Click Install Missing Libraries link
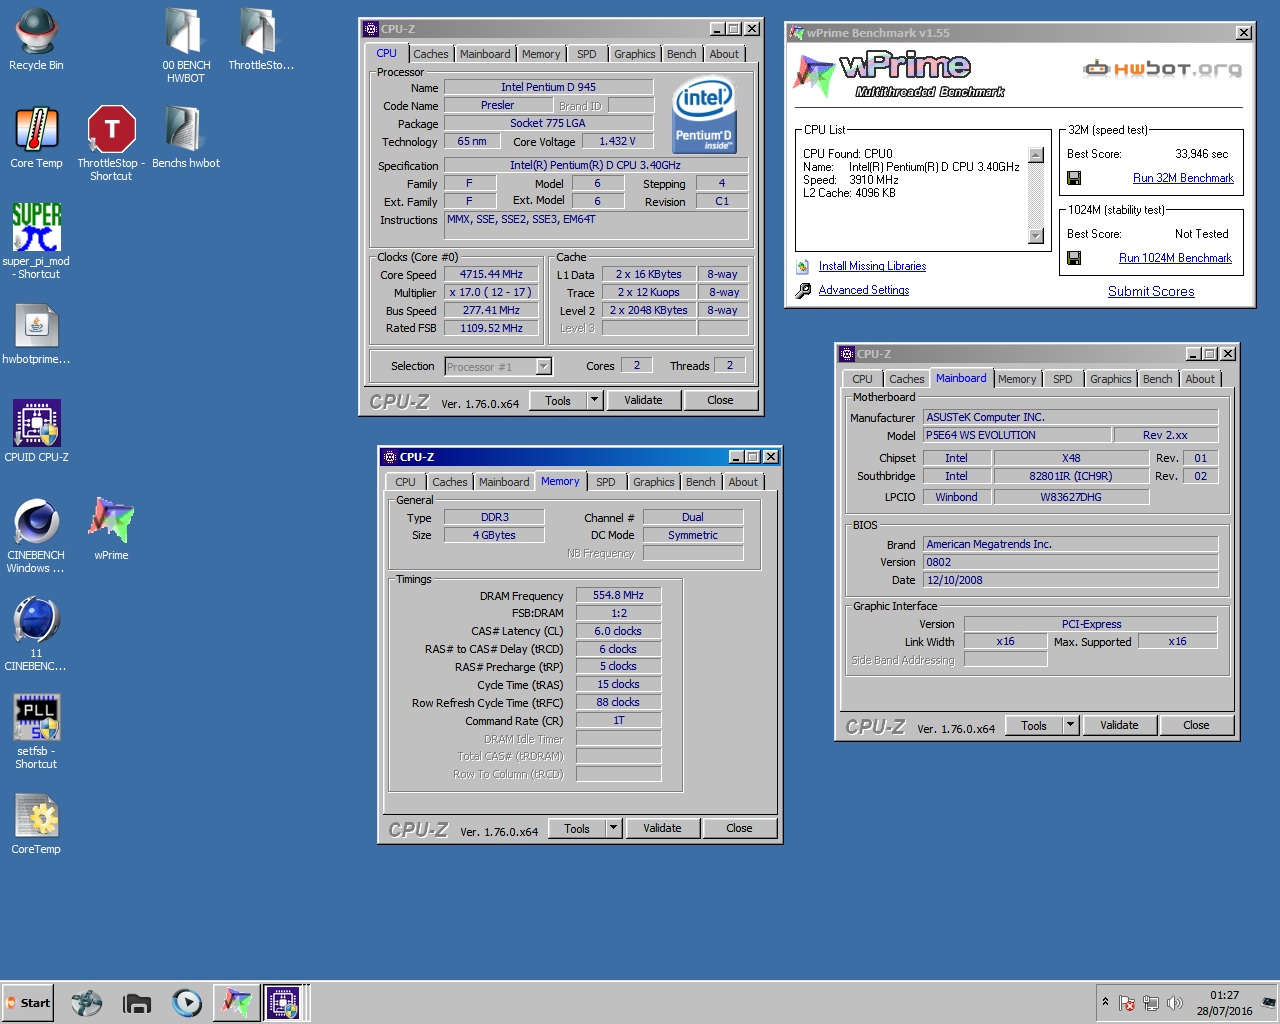The image size is (1280, 1024). pyautogui.click(x=872, y=266)
